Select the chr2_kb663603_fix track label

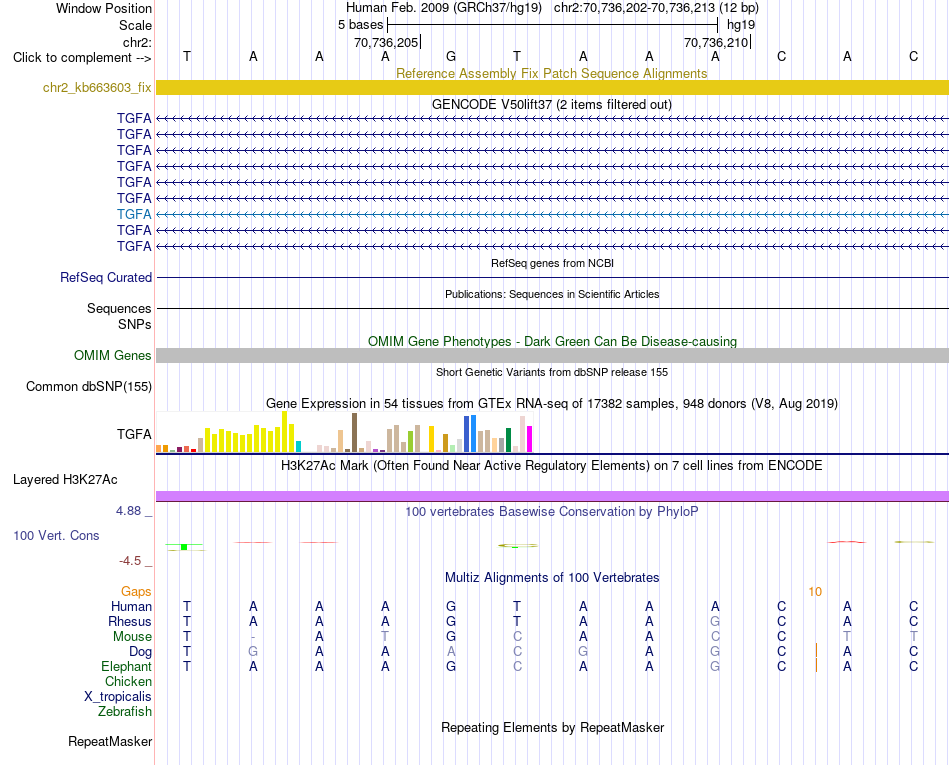(97, 87)
